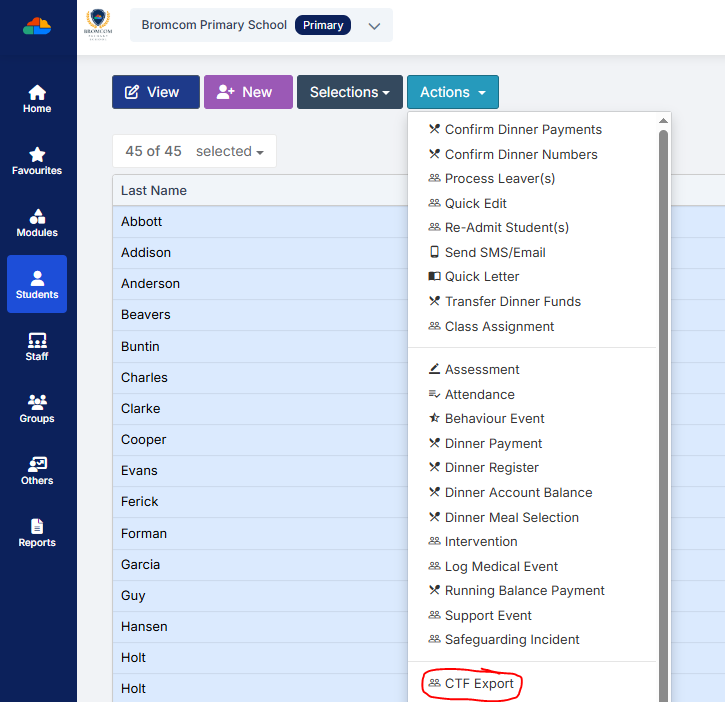This screenshot has height=702, width=725.
Task: Select Send SMS/Email menu item
Action: (495, 252)
